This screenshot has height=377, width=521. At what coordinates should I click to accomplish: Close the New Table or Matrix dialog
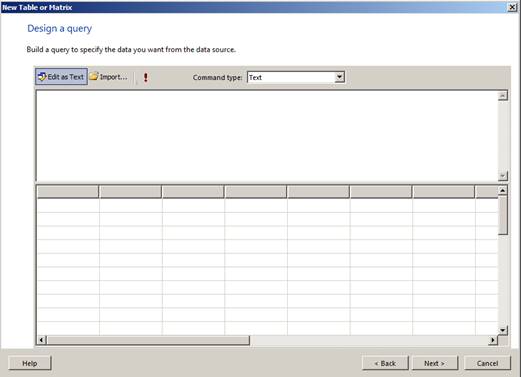click(x=512, y=7)
